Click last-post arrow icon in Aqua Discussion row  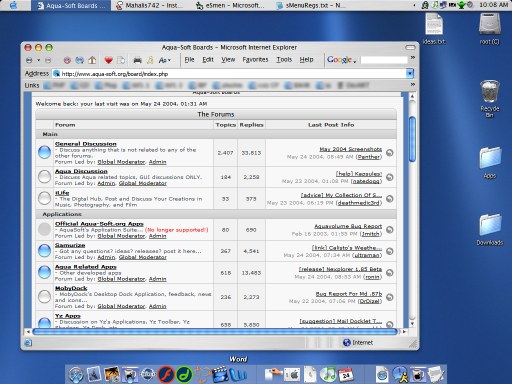coord(389,177)
